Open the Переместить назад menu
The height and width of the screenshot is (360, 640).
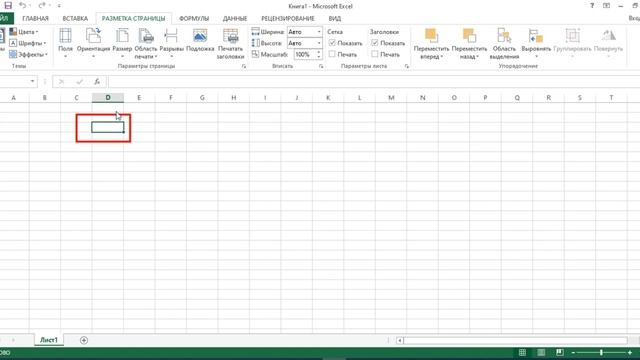pyautogui.click(x=469, y=44)
